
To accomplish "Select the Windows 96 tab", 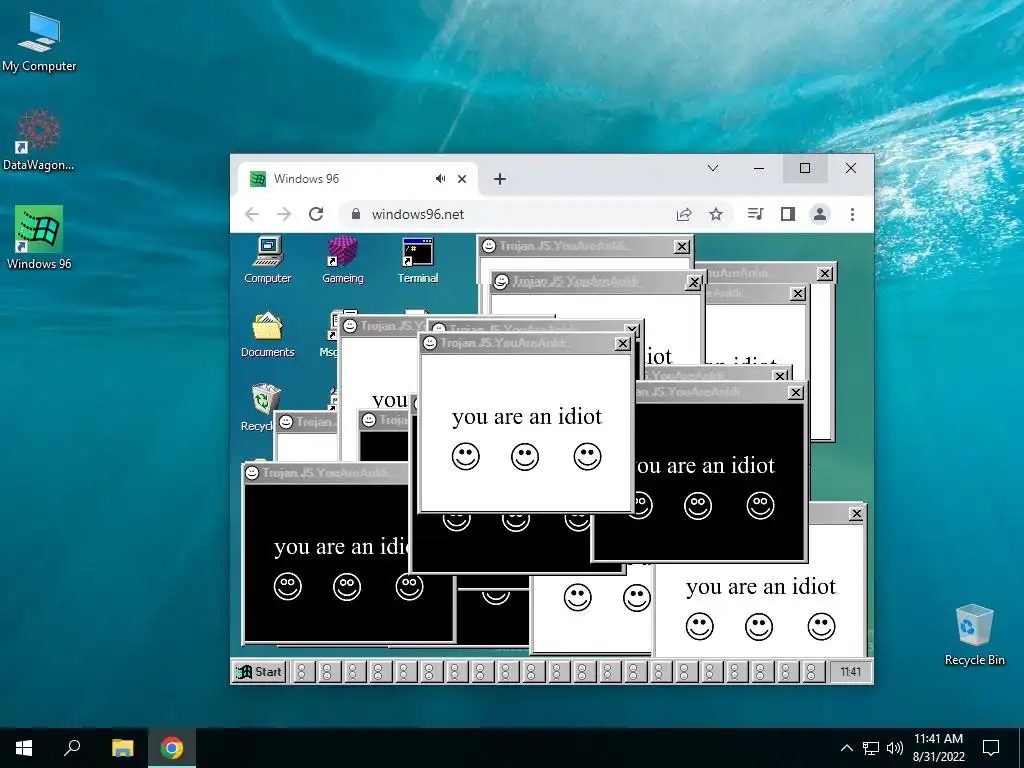I will [x=357, y=179].
